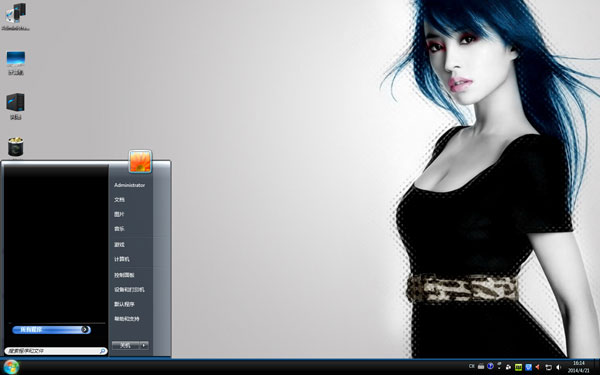600x375 pixels.
Task: Open the recycle bin desktop icon
Action: [15, 147]
